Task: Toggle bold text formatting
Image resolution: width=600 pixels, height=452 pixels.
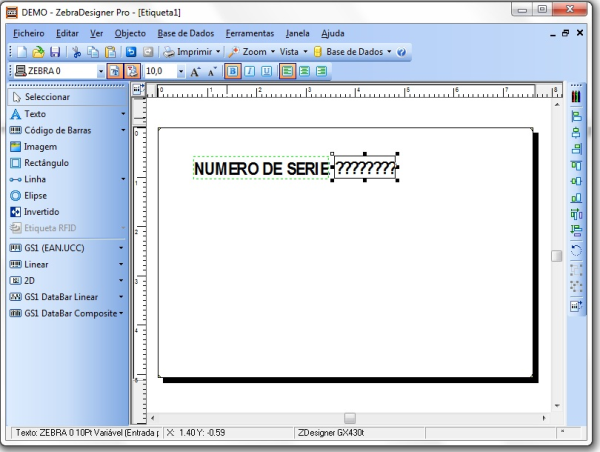Action: 232,72
